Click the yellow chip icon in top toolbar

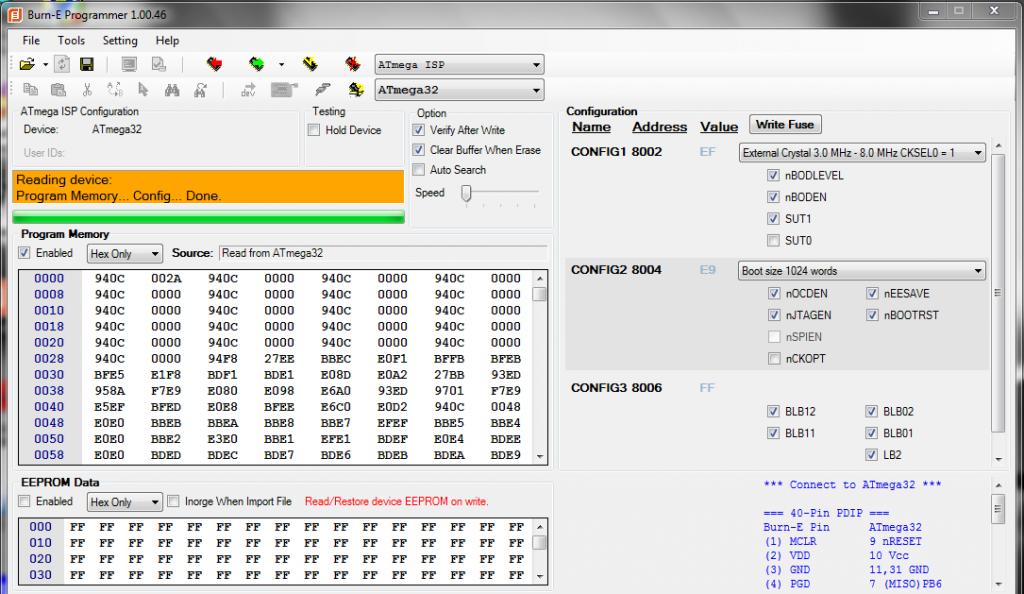[311, 64]
